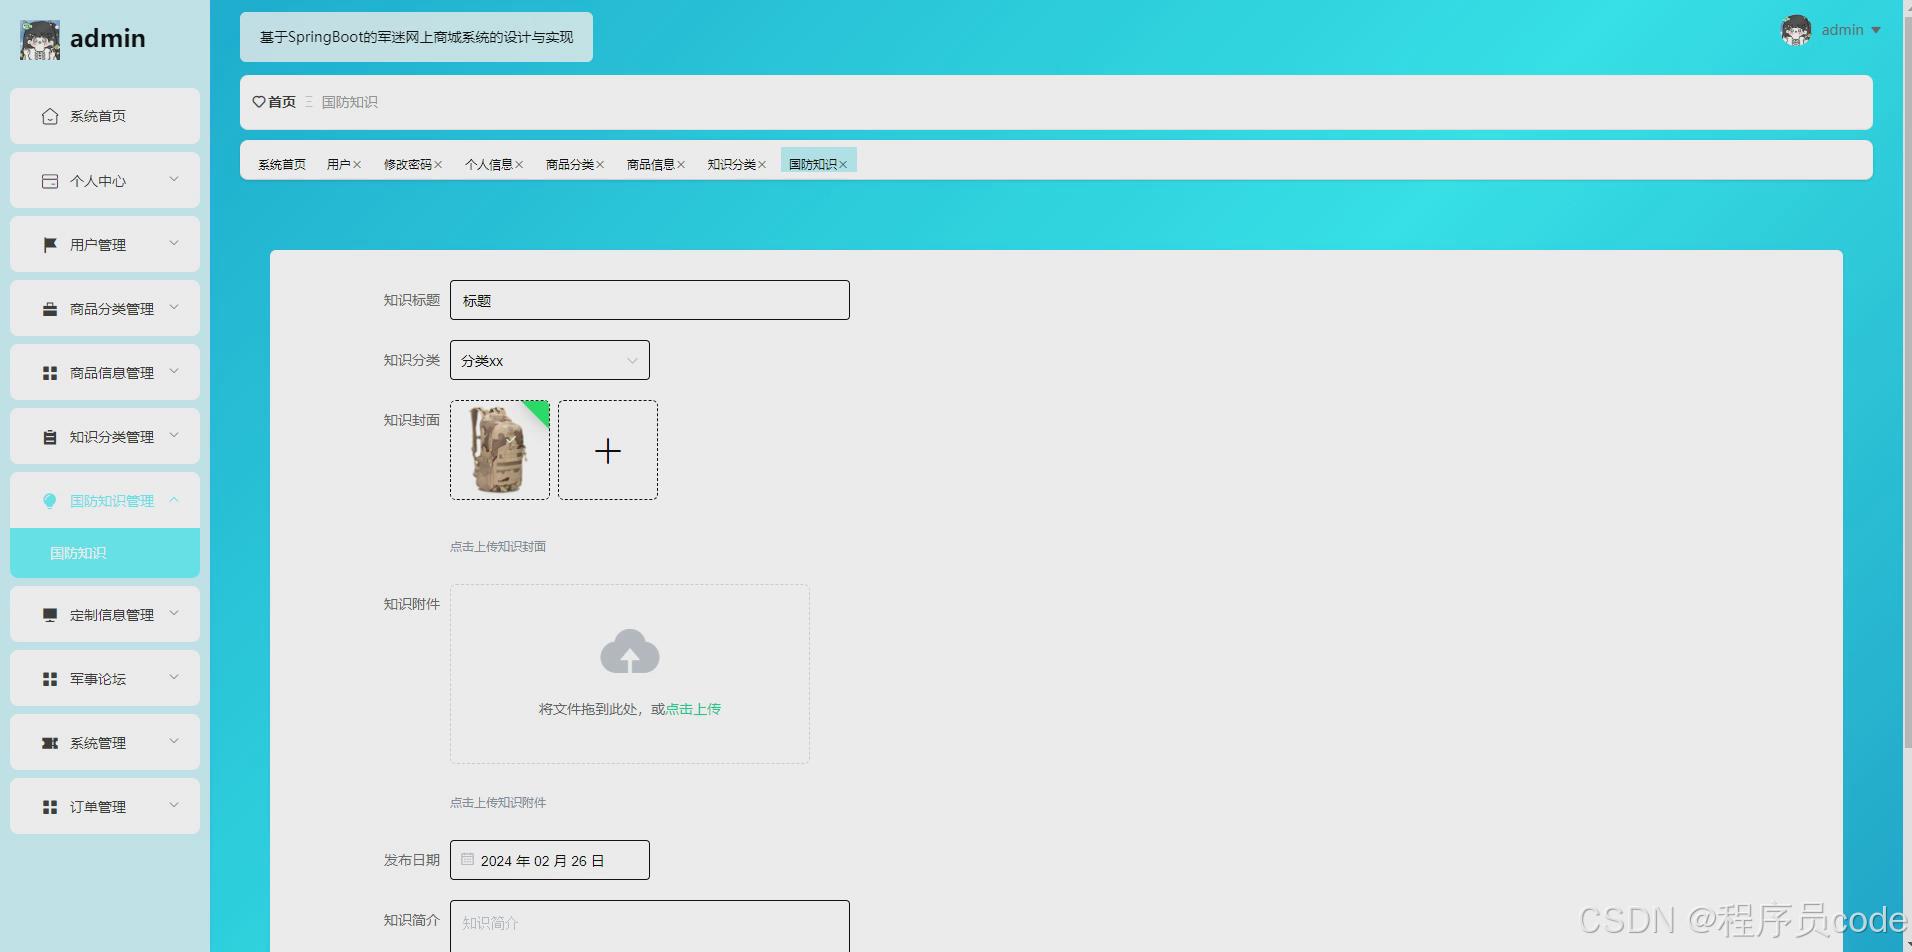The height and width of the screenshot is (952, 1912).
Task: Click the admin avatar in sidebar header
Action: (40, 39)
